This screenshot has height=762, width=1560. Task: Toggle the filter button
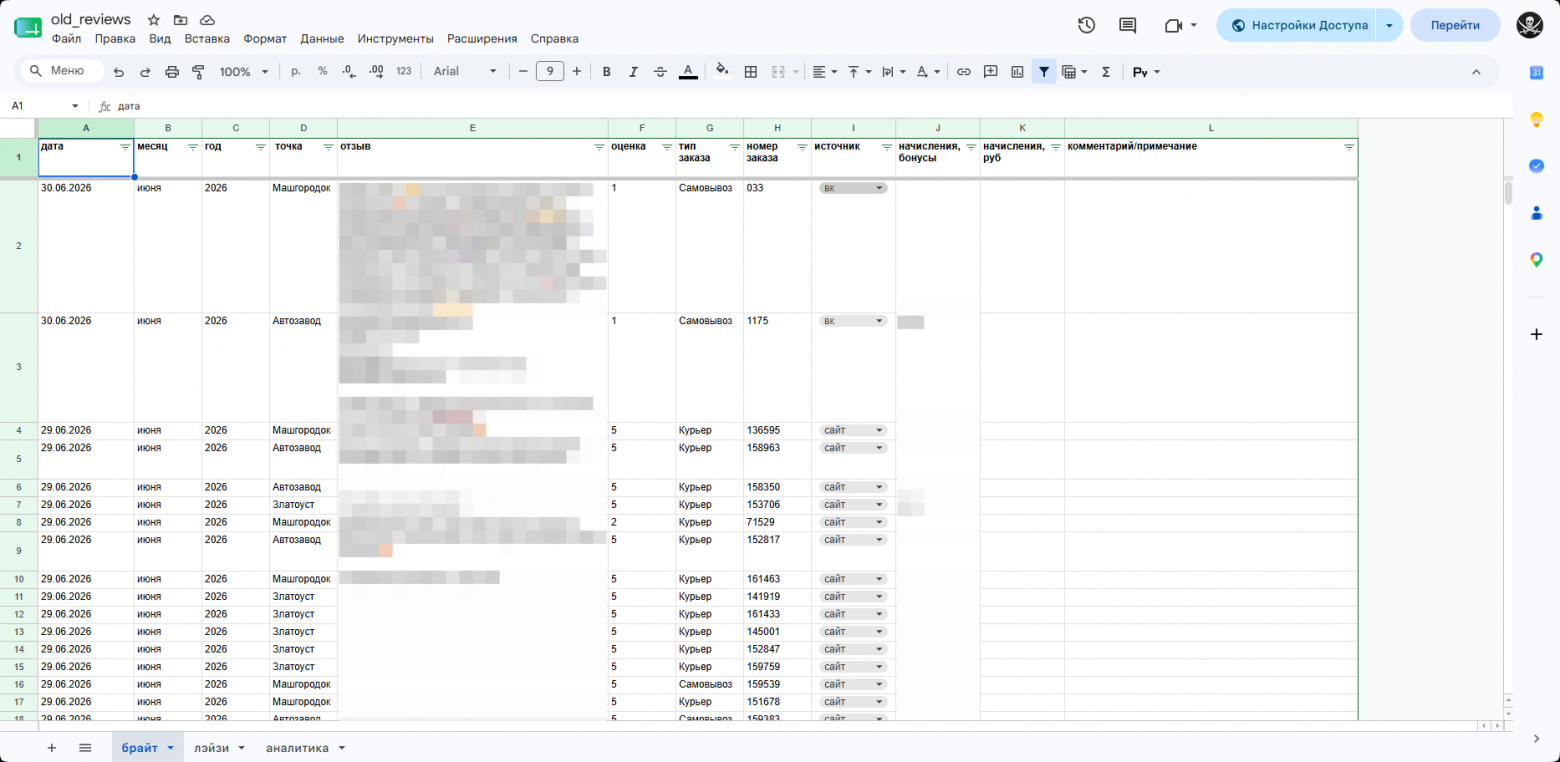[1044, 72]
